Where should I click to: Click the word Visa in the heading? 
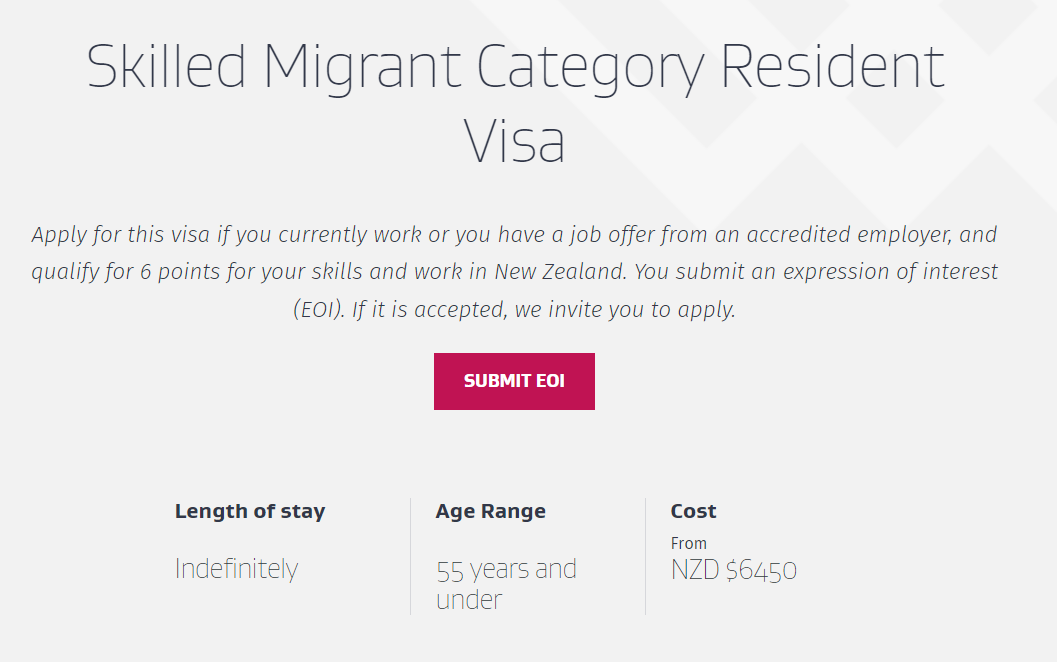point(514,141)
